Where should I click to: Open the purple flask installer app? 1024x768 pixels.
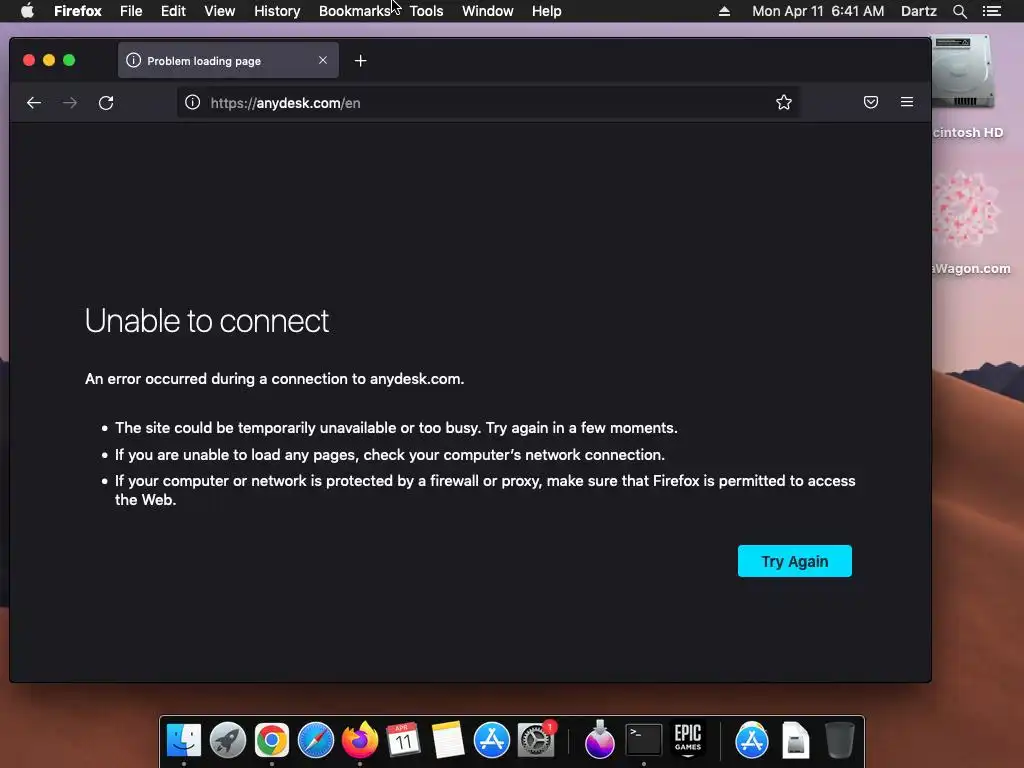(600, 740)
